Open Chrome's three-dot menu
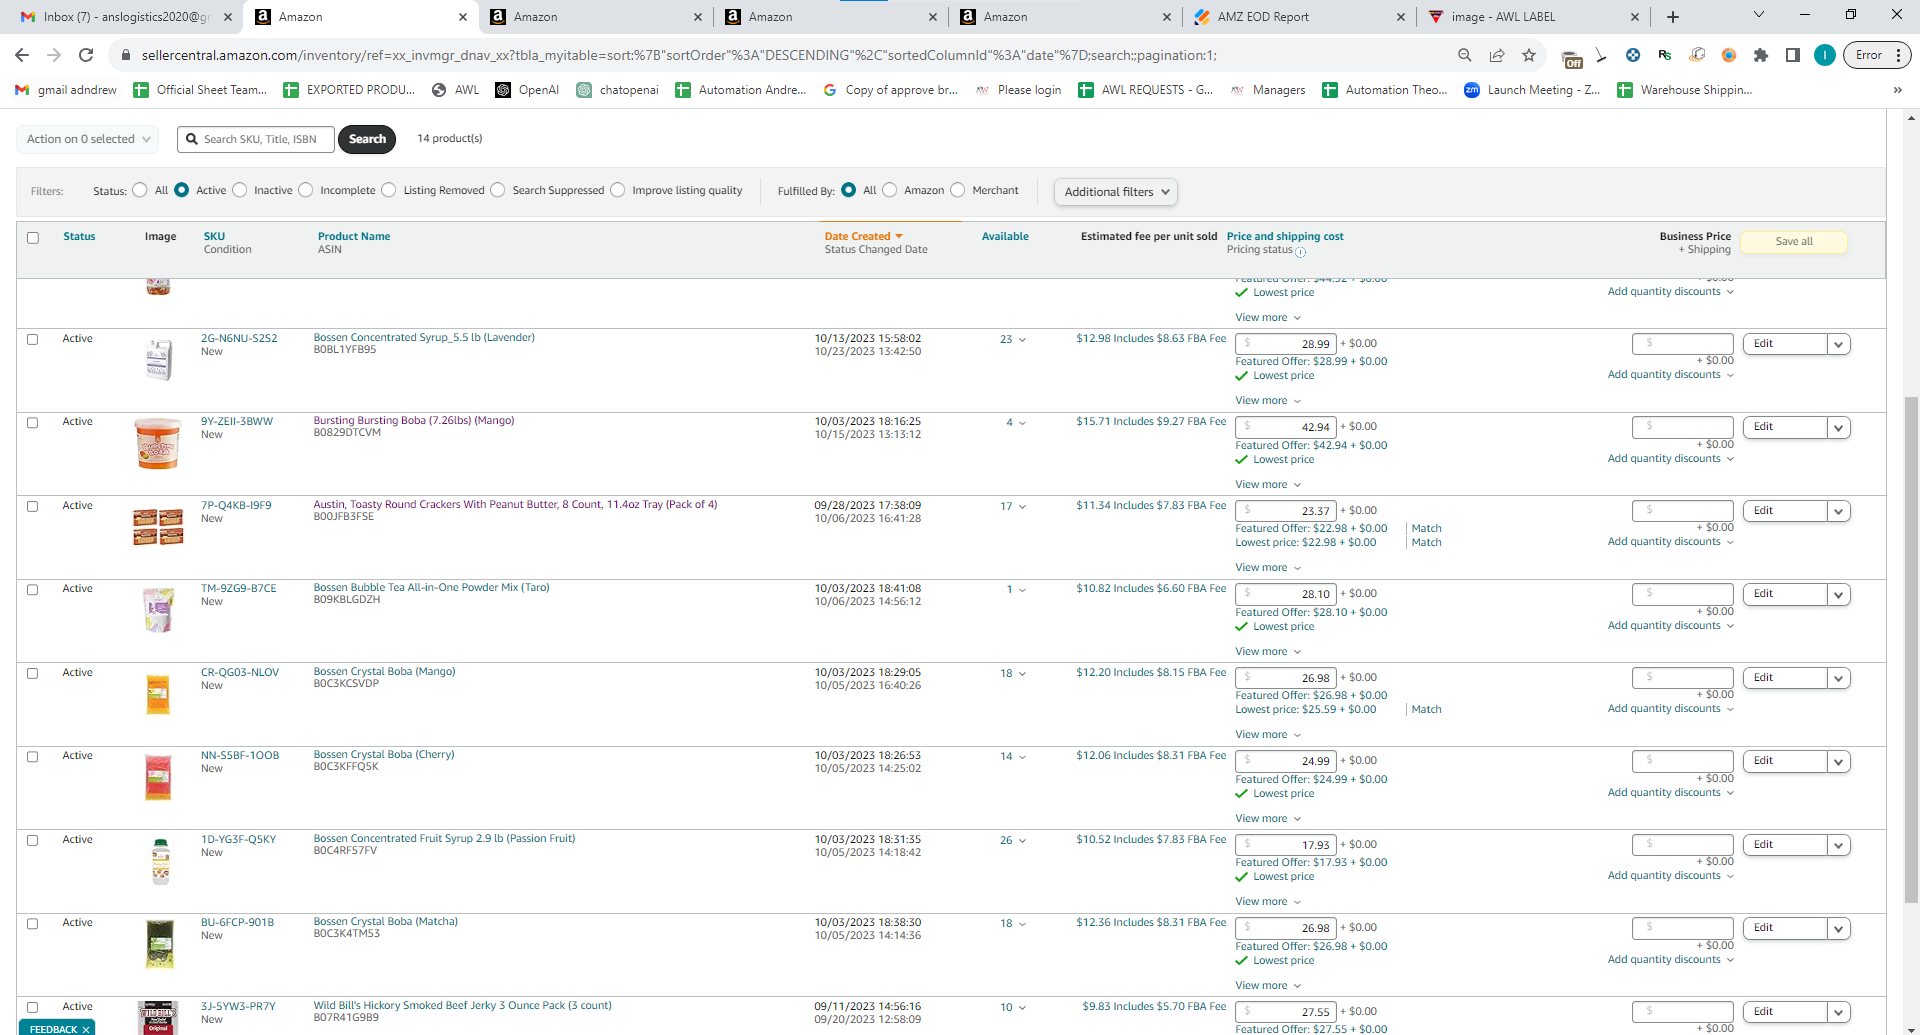 (x=1898, y=55)
